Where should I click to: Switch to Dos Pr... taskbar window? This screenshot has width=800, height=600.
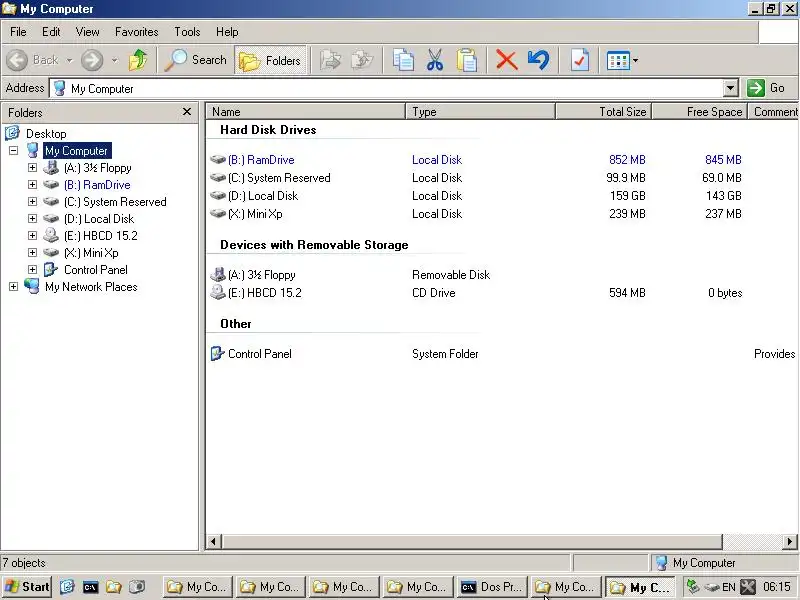click(492, 587)
